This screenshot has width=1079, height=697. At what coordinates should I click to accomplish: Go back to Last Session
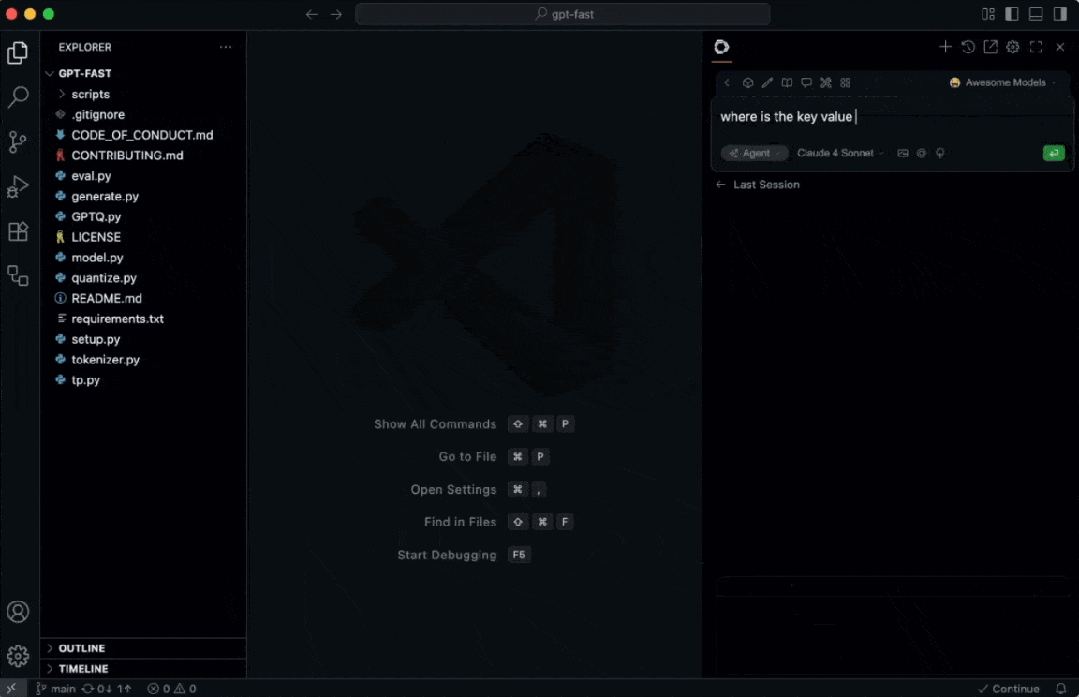click(758, 184)
